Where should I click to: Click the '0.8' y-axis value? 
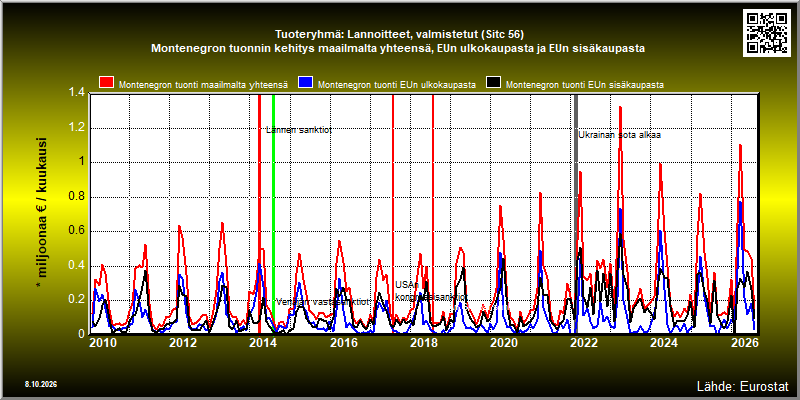[76, 196]
